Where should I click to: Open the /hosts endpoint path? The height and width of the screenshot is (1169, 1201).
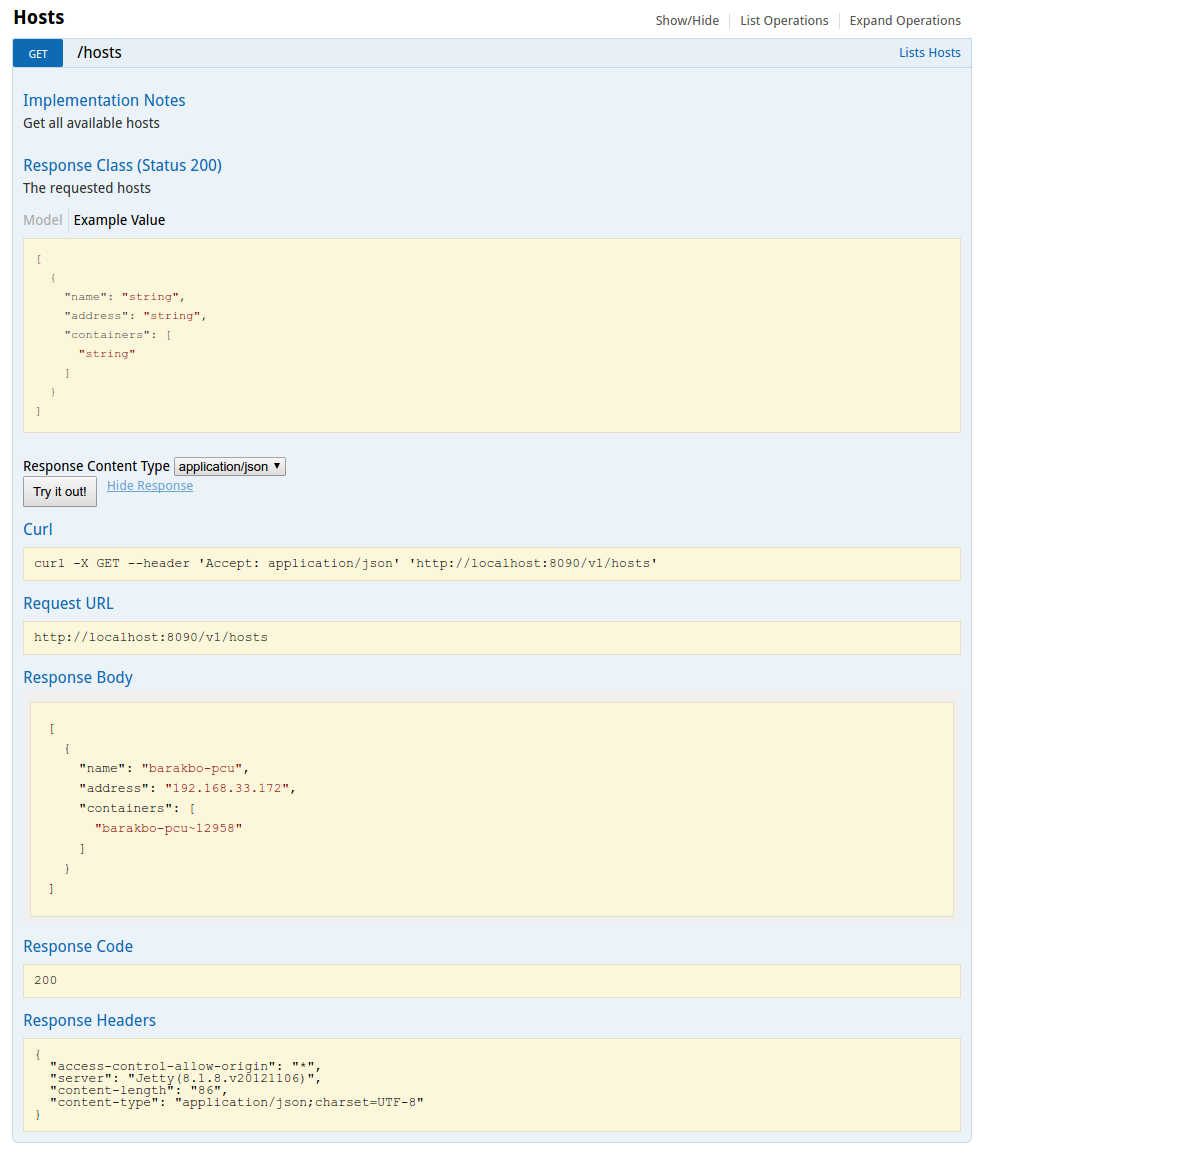point(99,53)
